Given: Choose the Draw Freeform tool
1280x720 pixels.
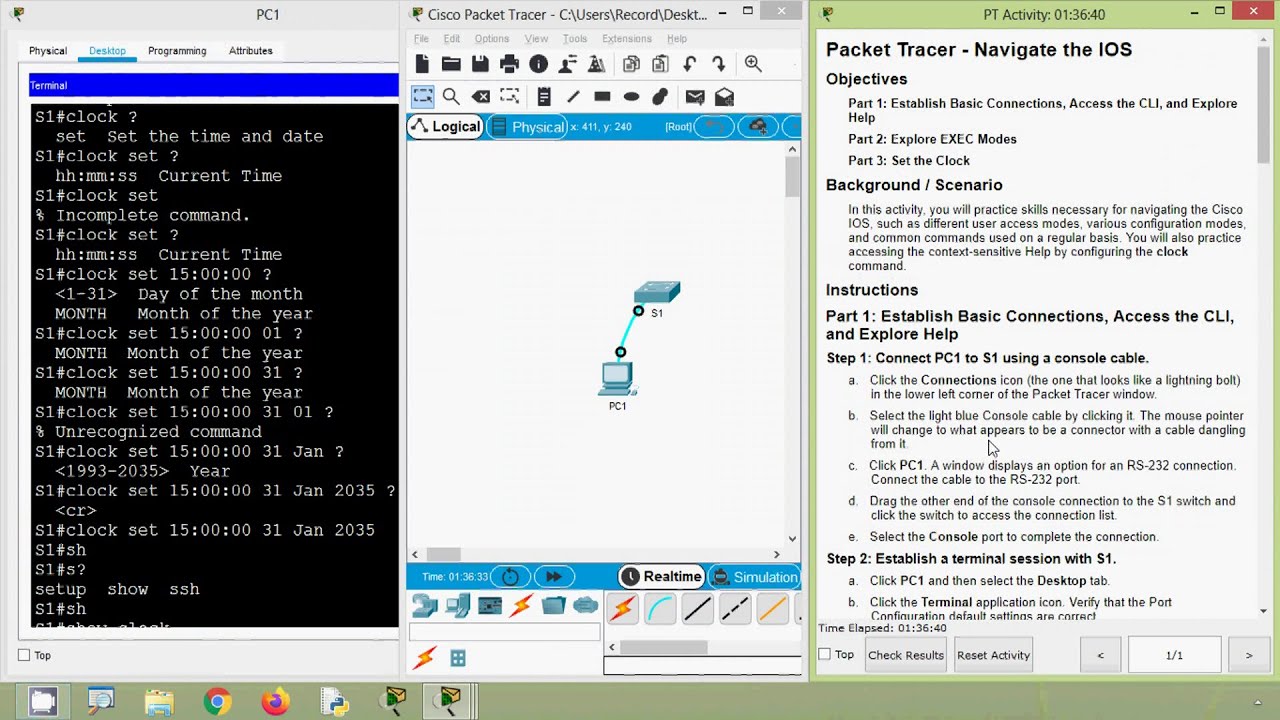Looking at the screenshot, I should [x=660, y=96].
